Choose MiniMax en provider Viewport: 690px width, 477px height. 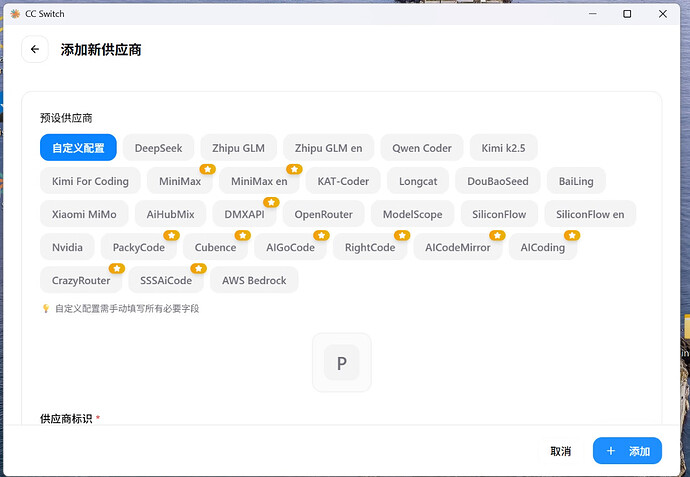(259, 181)
